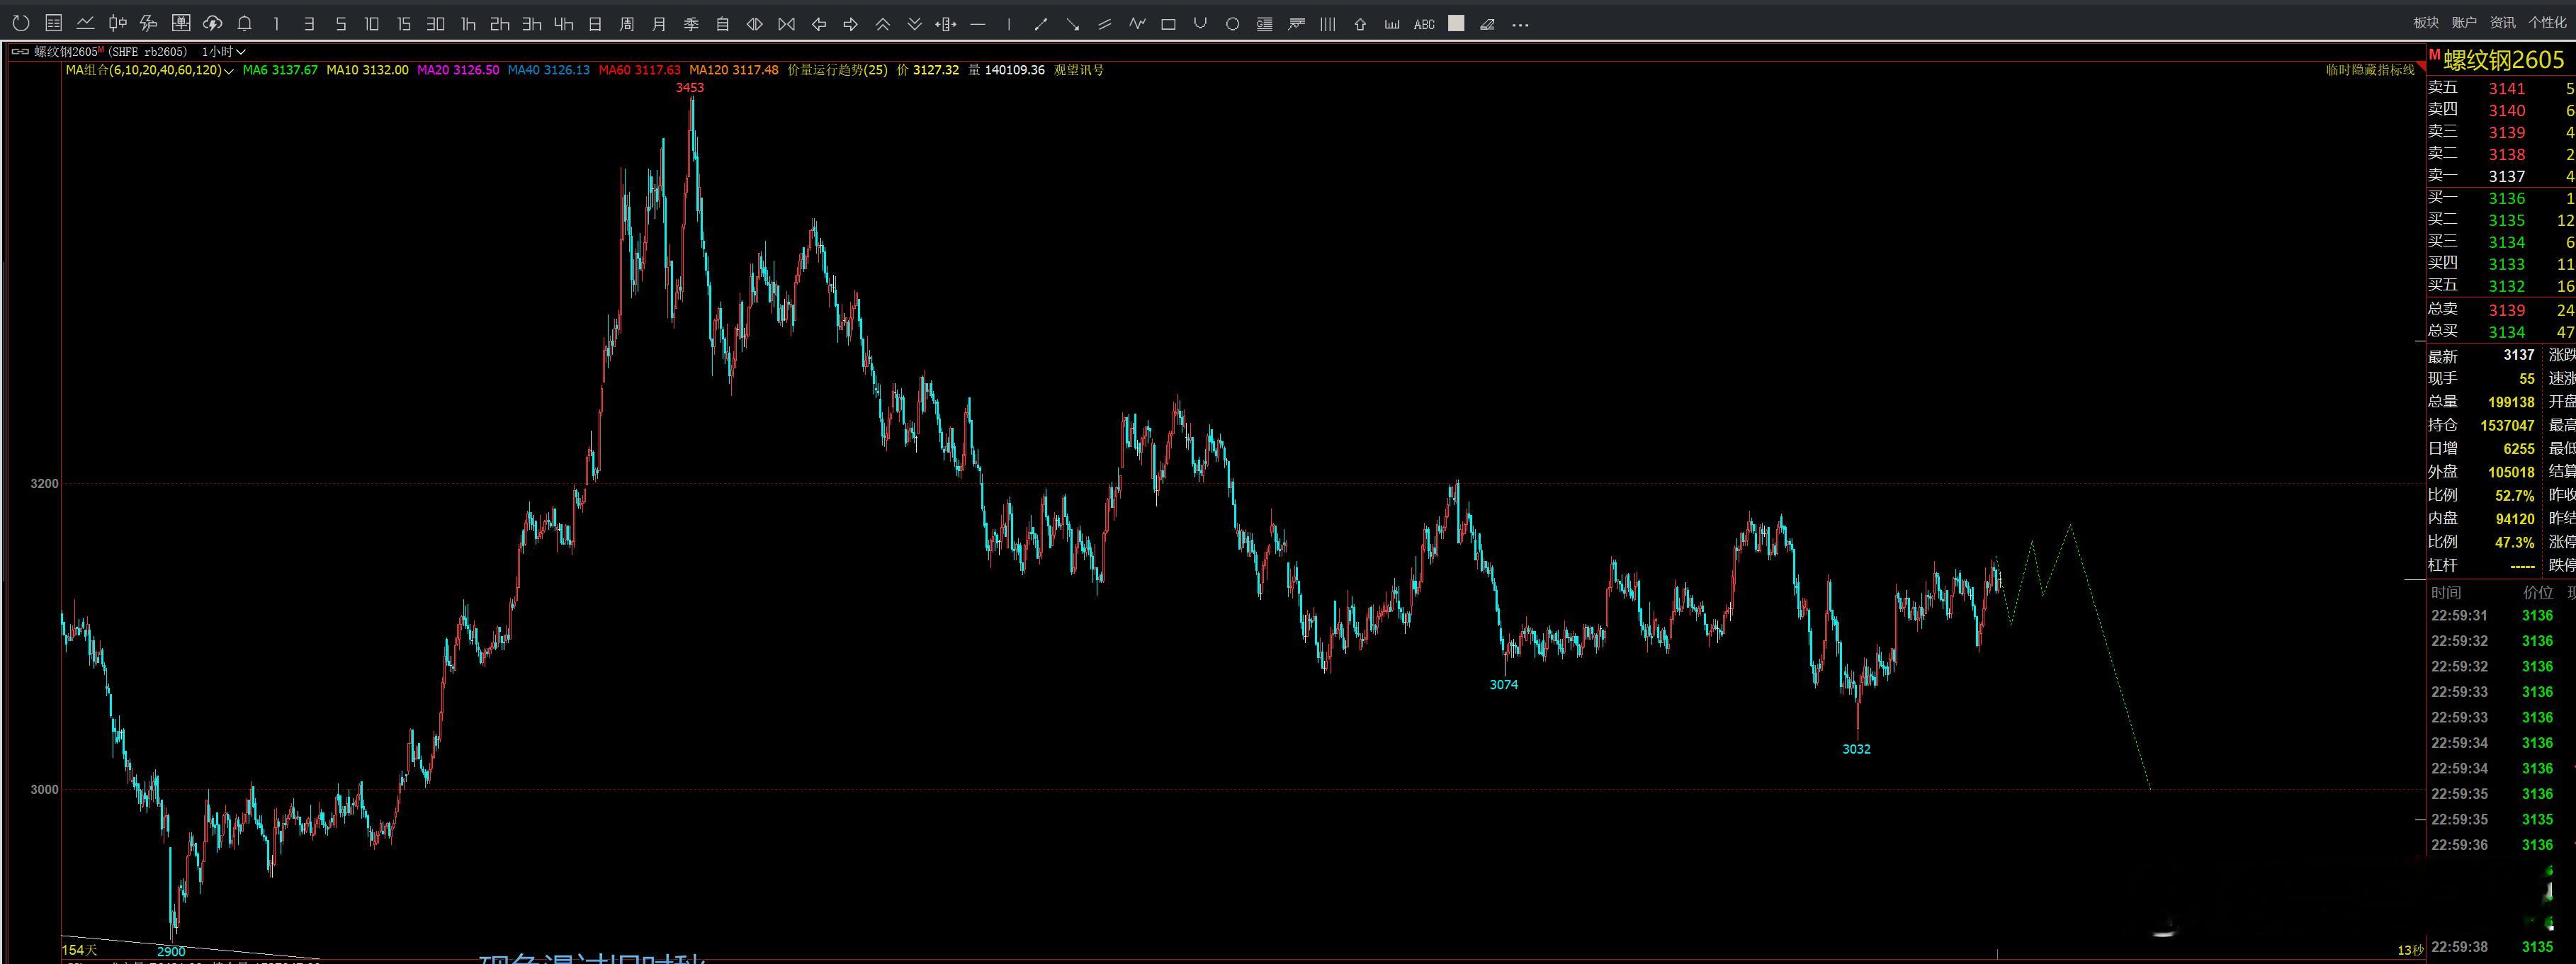Select the ABC text annotation tool
This screenshot has height=964, width=2576.
tap(1424, 24)
